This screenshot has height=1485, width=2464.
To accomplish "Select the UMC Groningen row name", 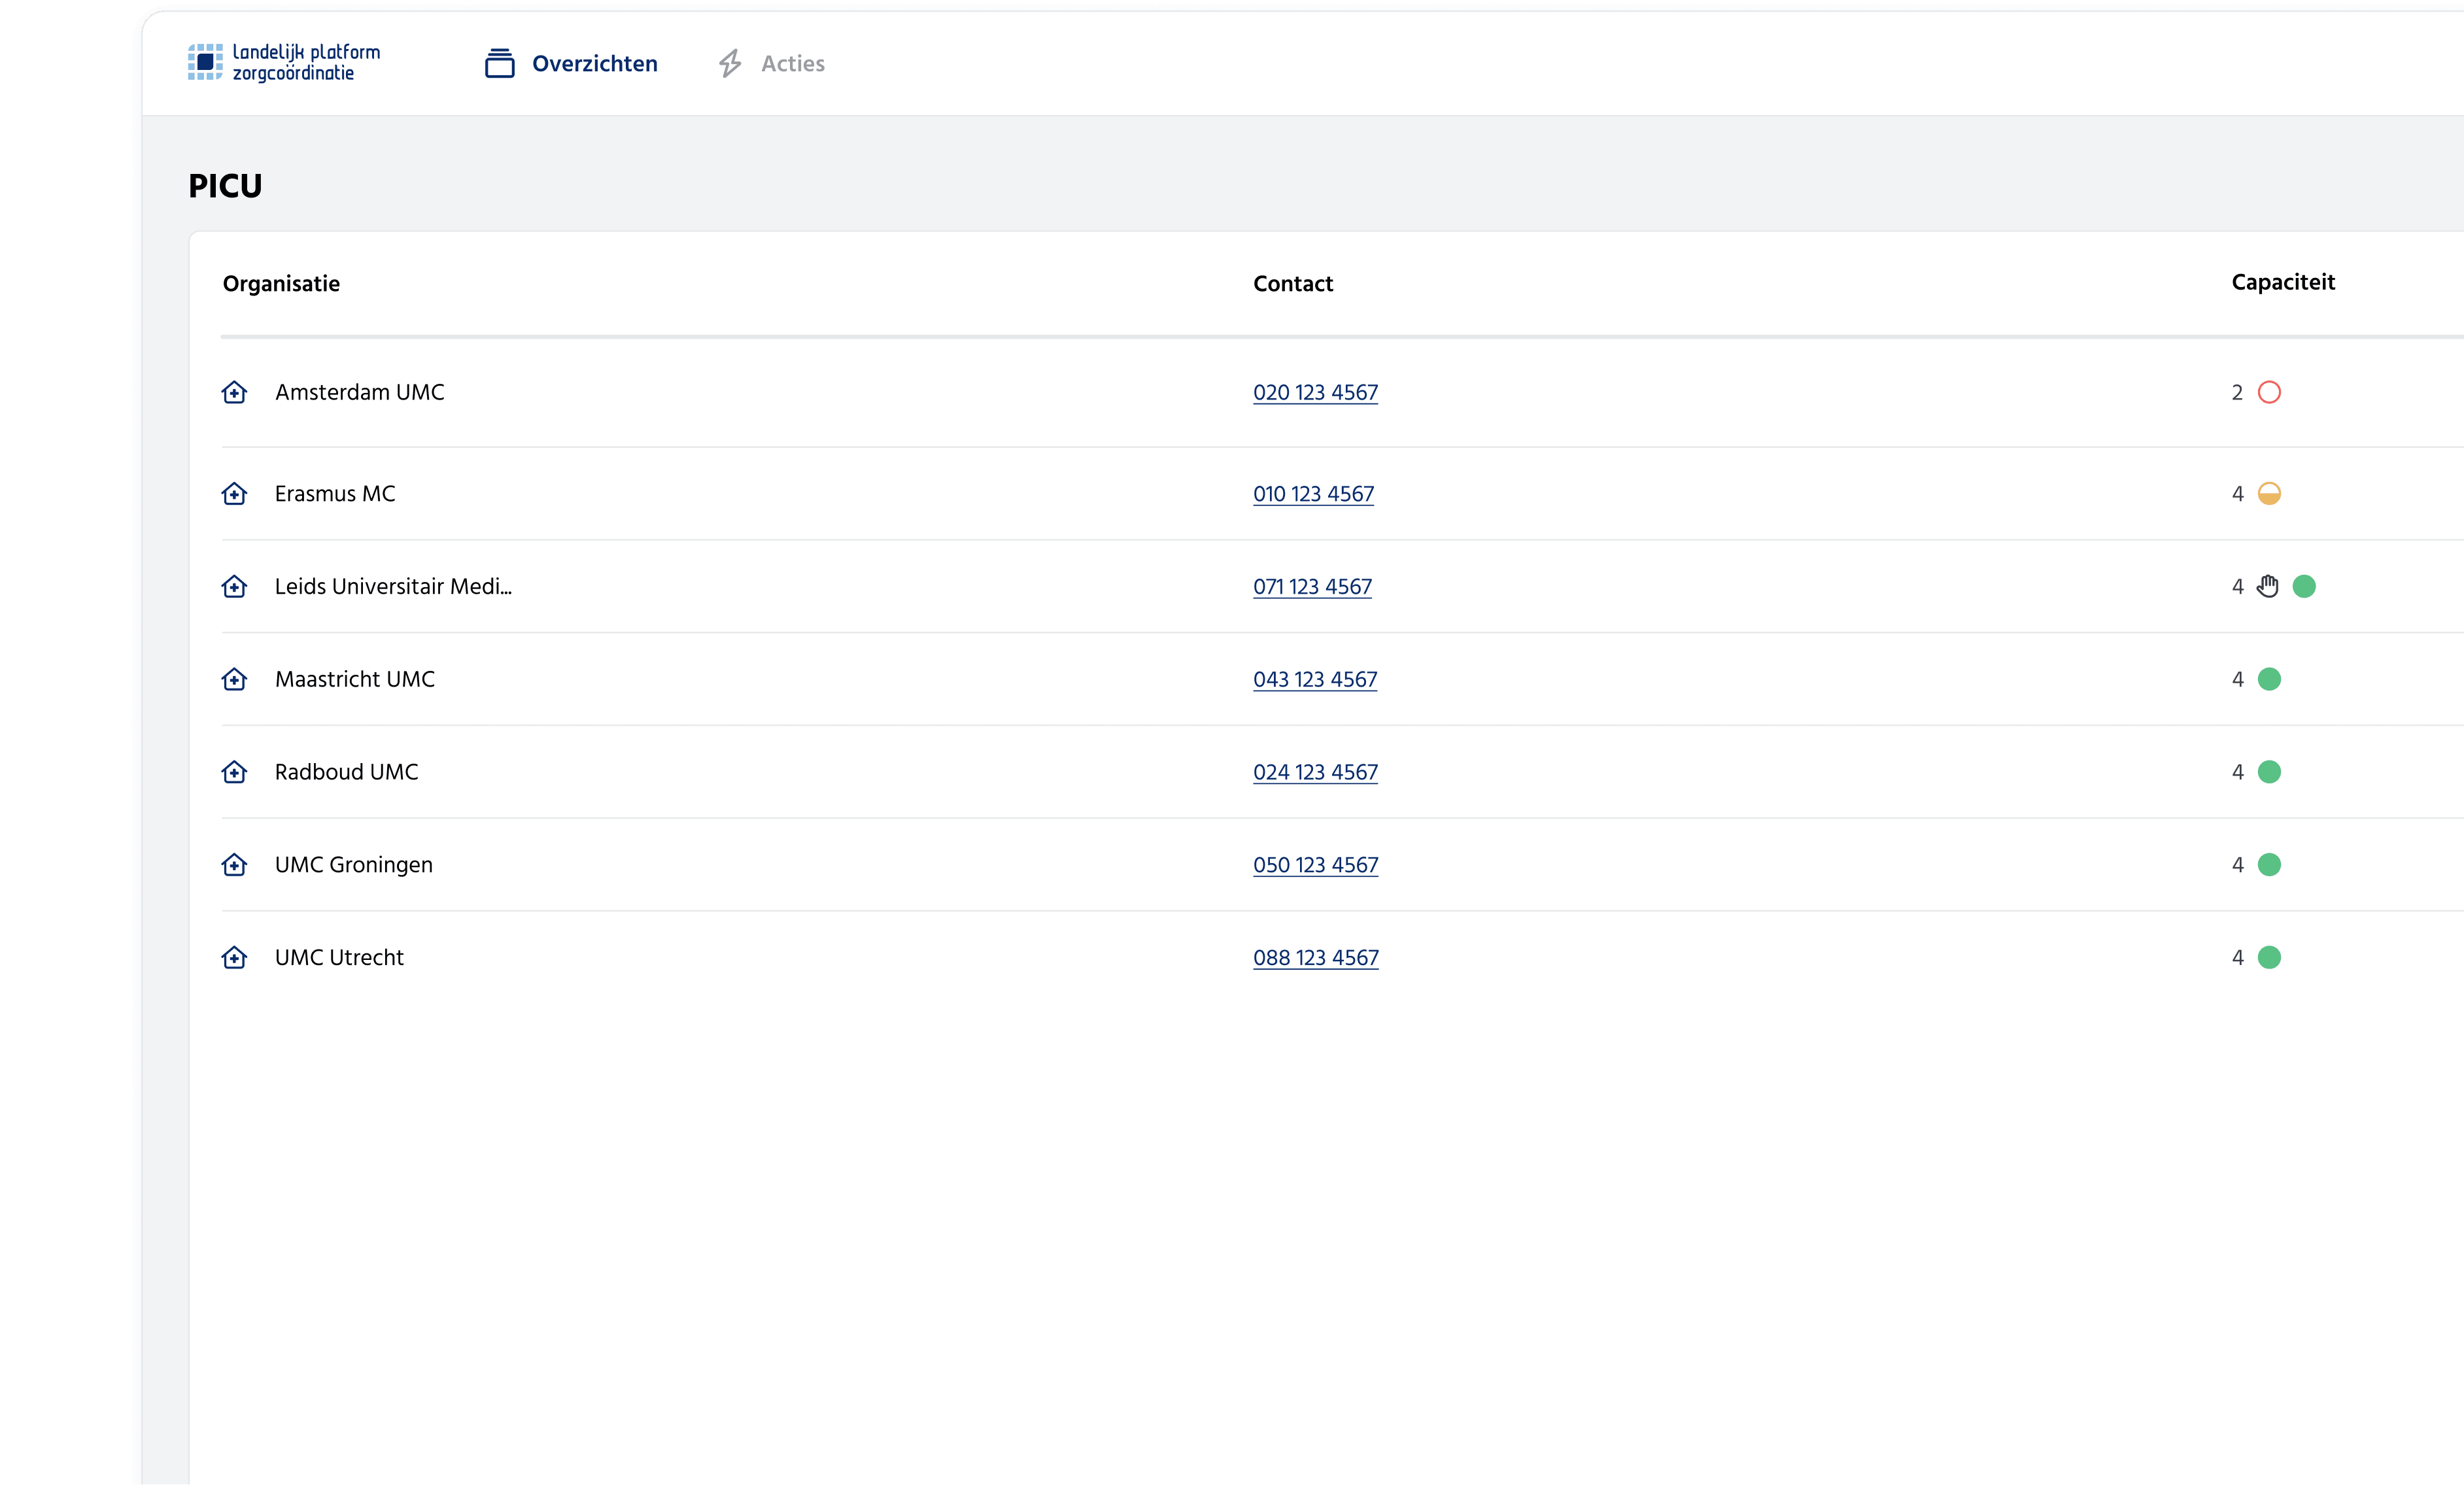I will [x=353, y=864].
